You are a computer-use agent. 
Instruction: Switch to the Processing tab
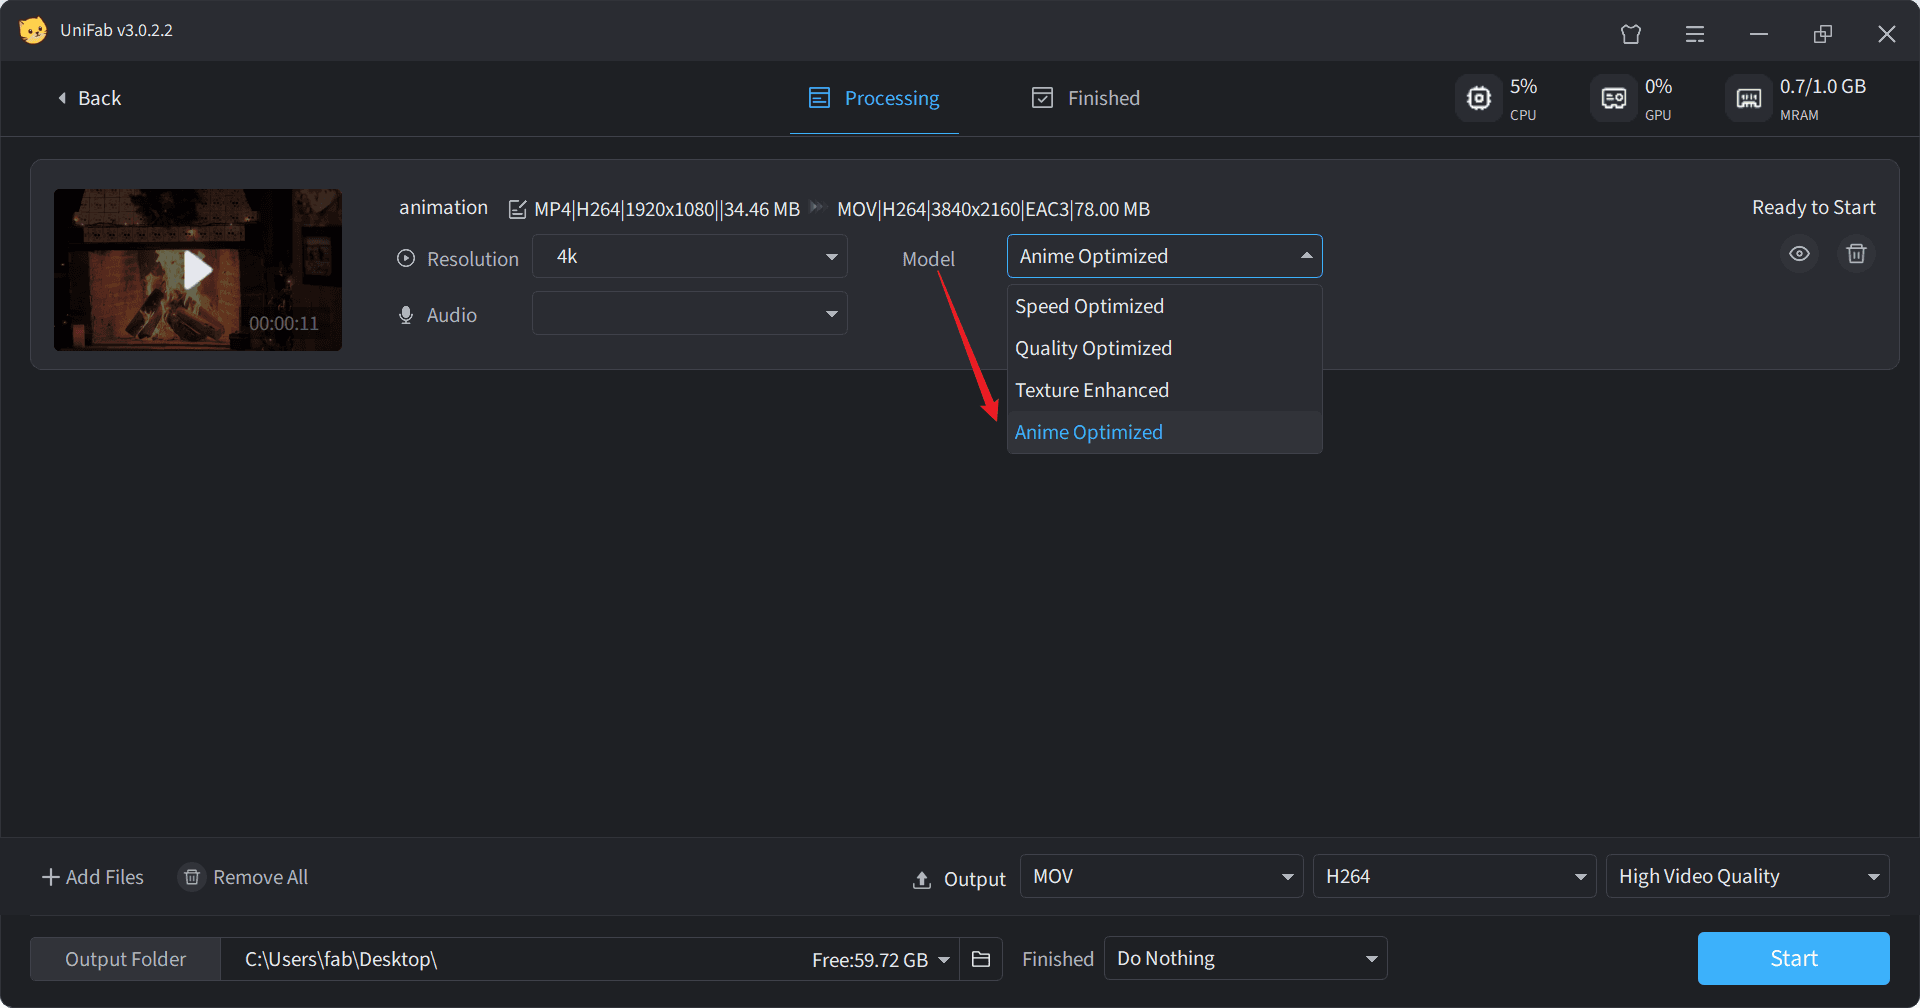[x=874, y=98]
